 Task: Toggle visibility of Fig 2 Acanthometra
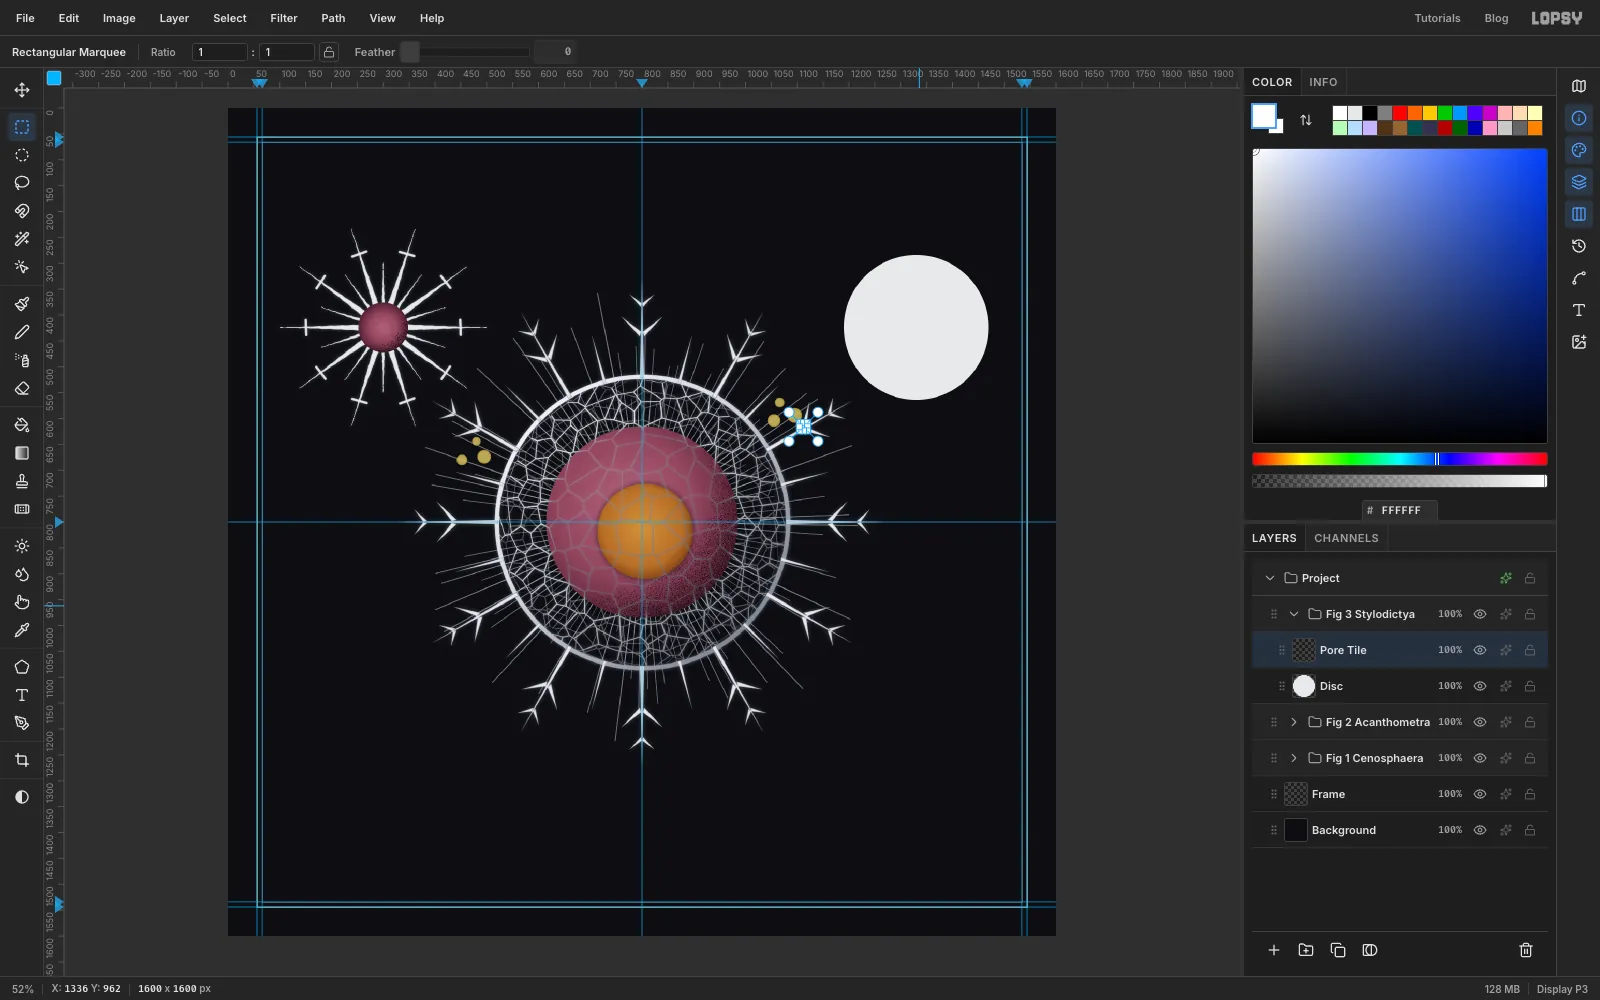click(1480, 722)
